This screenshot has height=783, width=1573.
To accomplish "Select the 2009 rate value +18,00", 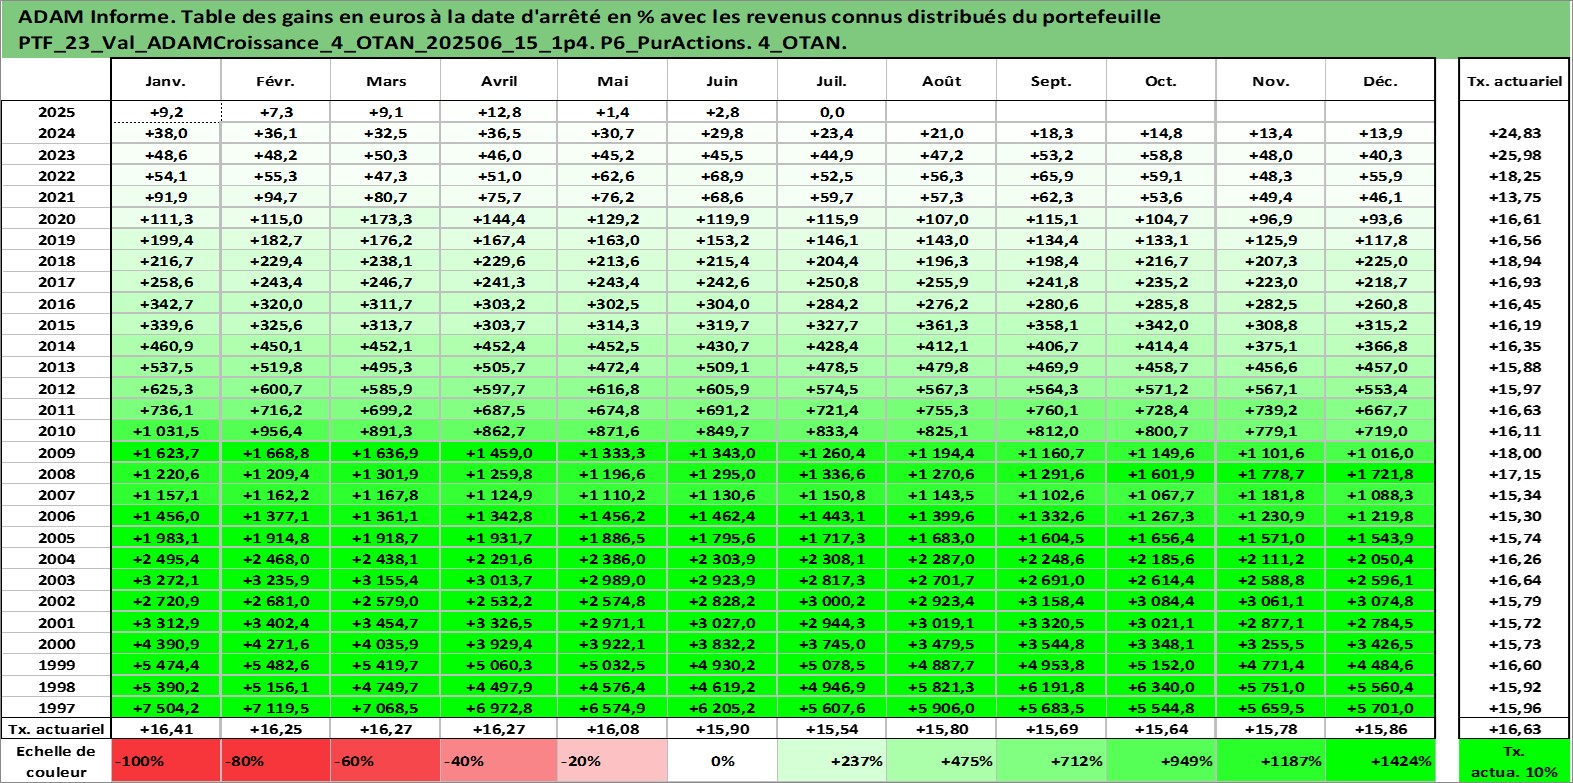I will click(x=1514, y=453).
